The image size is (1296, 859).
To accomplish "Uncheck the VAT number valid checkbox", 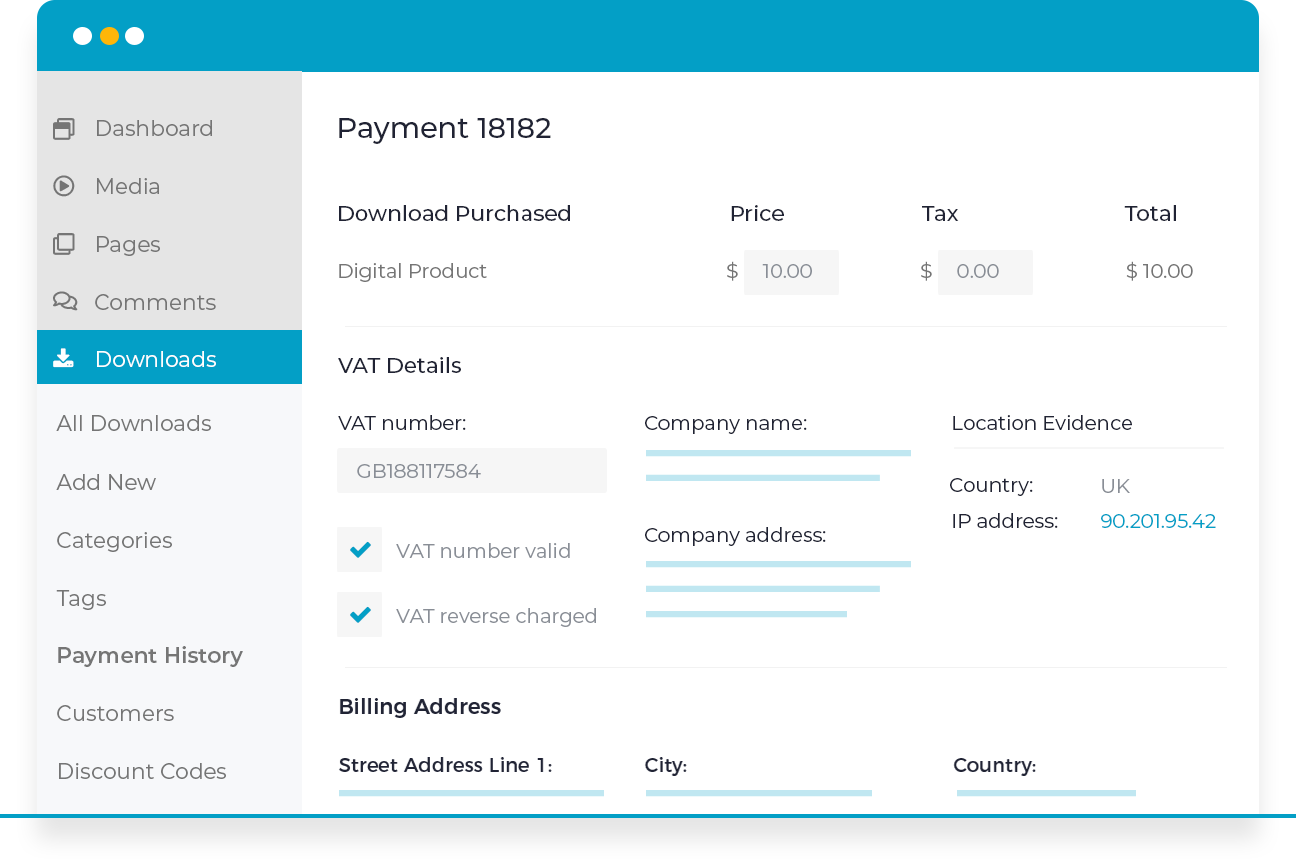I will tap(359, 549).
